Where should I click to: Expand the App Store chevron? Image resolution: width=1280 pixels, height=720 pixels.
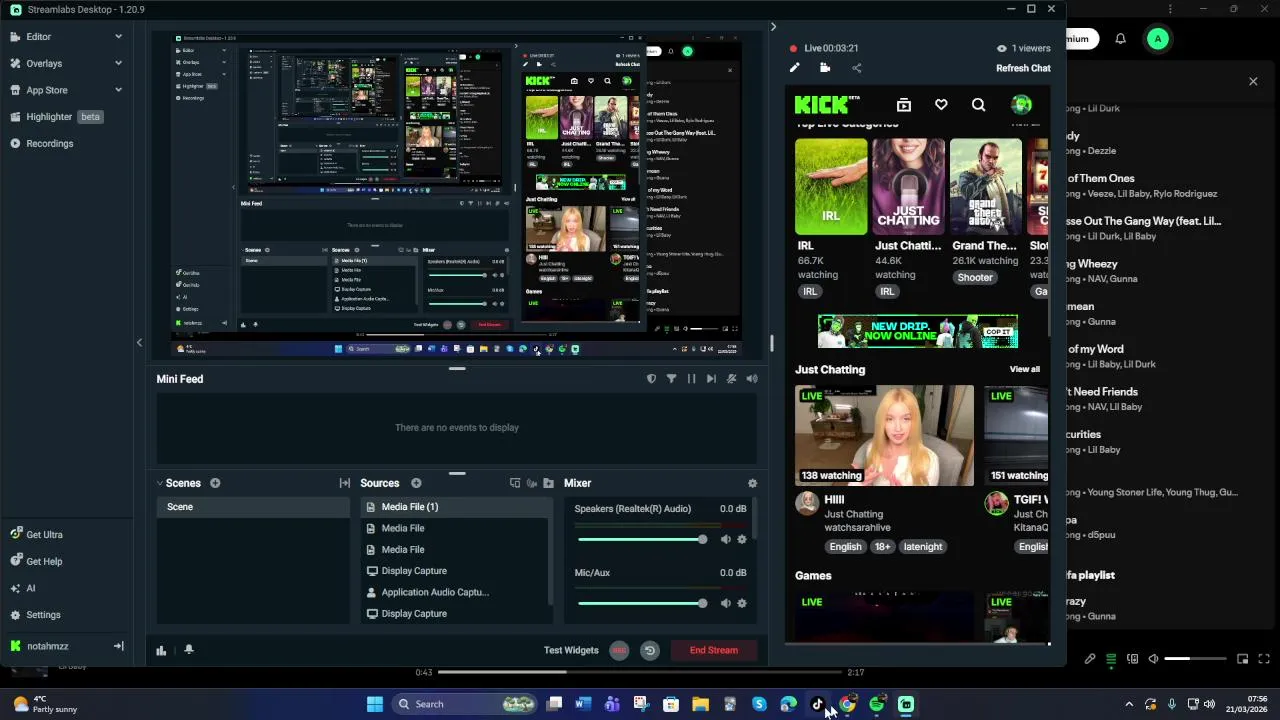[118, 90]
